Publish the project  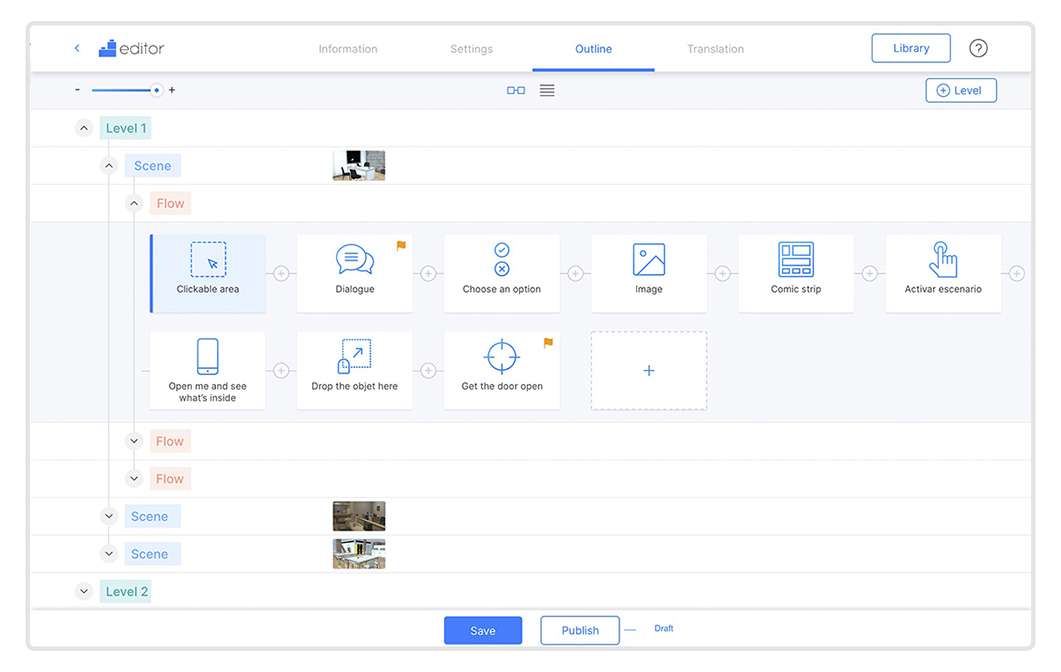pyautogui.click(x=580, y=630)
